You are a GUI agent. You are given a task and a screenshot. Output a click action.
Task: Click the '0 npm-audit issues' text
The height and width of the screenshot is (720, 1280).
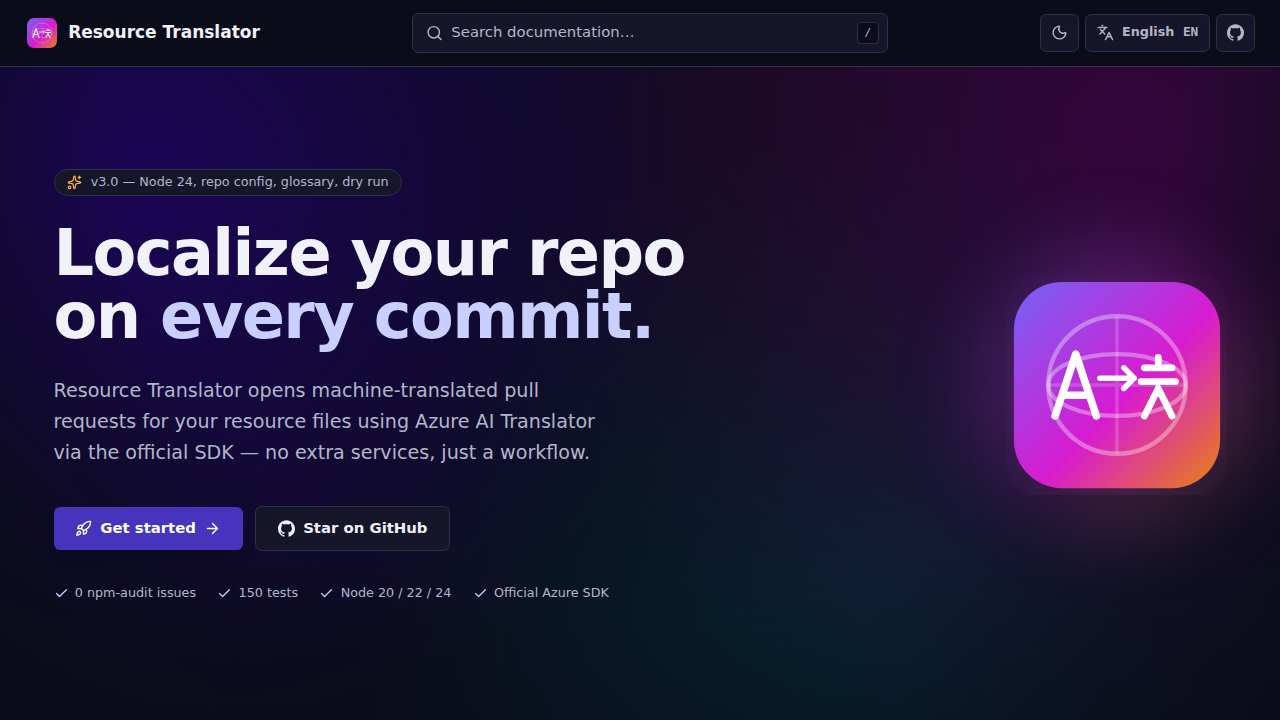(135, 593)
